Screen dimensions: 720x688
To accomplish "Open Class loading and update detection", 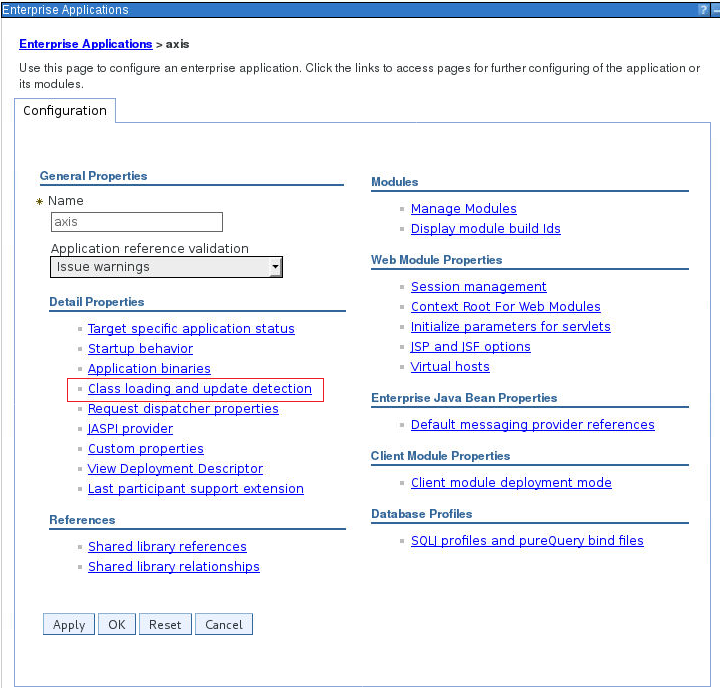I will pos(200,389).
